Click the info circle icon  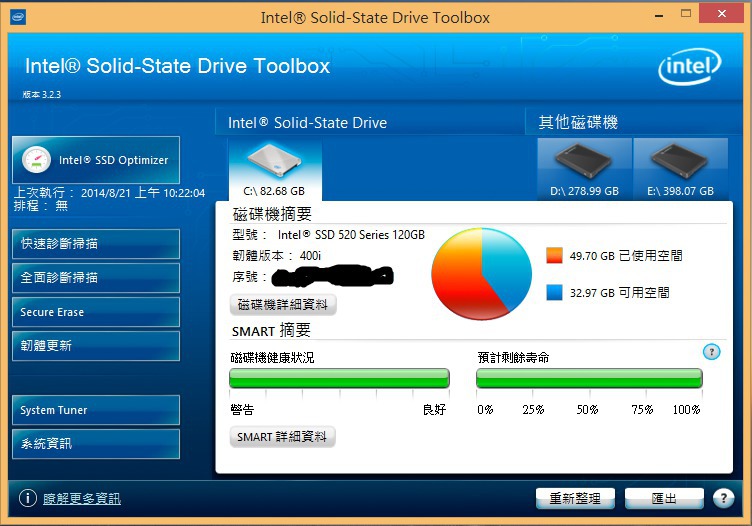pos(28,498)
